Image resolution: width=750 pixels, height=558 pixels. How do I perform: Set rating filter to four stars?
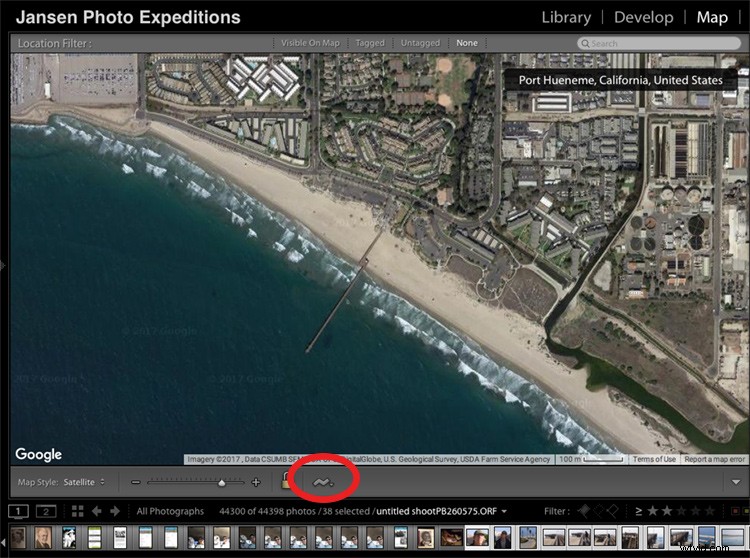[695, 512]
